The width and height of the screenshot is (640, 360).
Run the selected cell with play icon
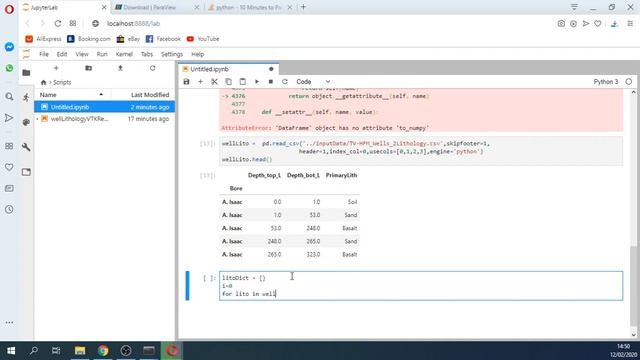pyautogui.click(x=257, y=82)
